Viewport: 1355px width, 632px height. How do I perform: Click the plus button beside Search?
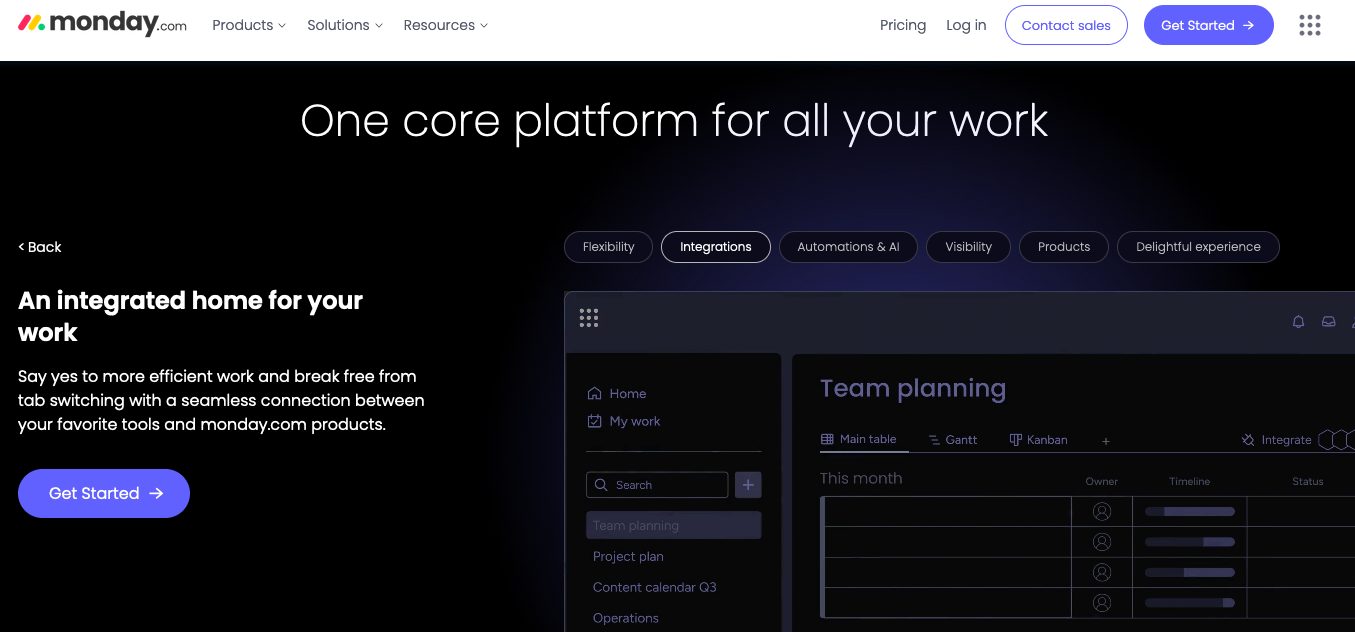tap(748, 485)
